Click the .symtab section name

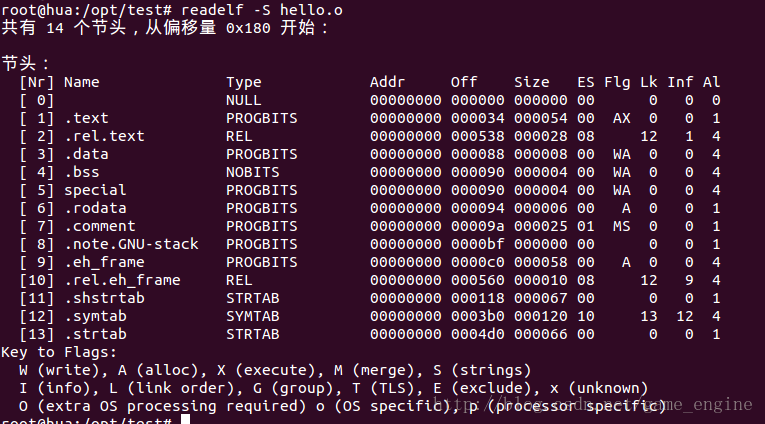coord(95,316)
